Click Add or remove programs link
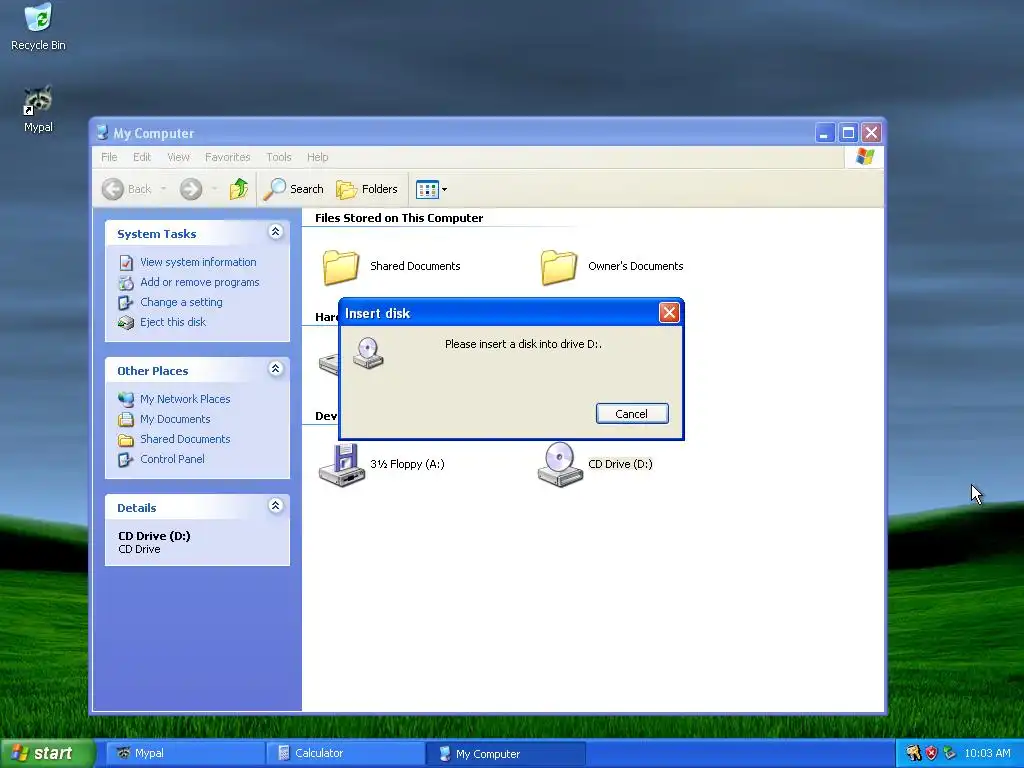 (x=199, y=282)
